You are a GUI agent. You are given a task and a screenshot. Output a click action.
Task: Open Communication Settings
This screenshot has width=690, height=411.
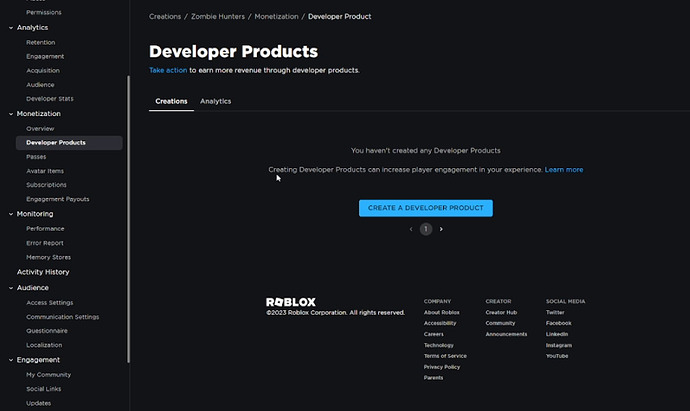tap(62, 317)
